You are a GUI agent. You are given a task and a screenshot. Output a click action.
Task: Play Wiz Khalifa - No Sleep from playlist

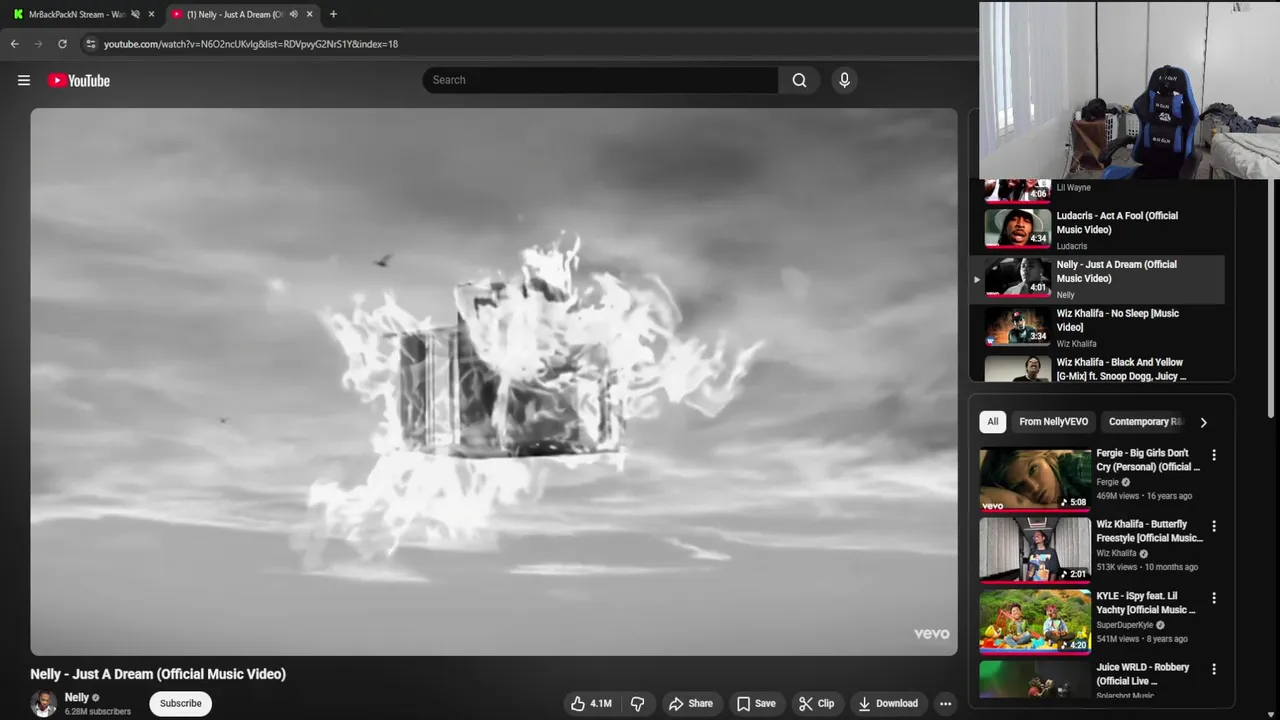point(1097,327)
